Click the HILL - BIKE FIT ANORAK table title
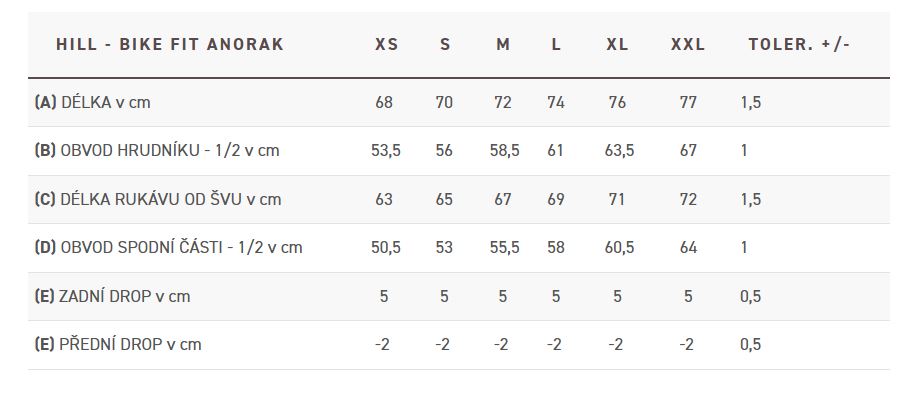The width and height of the screenshot is (904, 405). 170,44
